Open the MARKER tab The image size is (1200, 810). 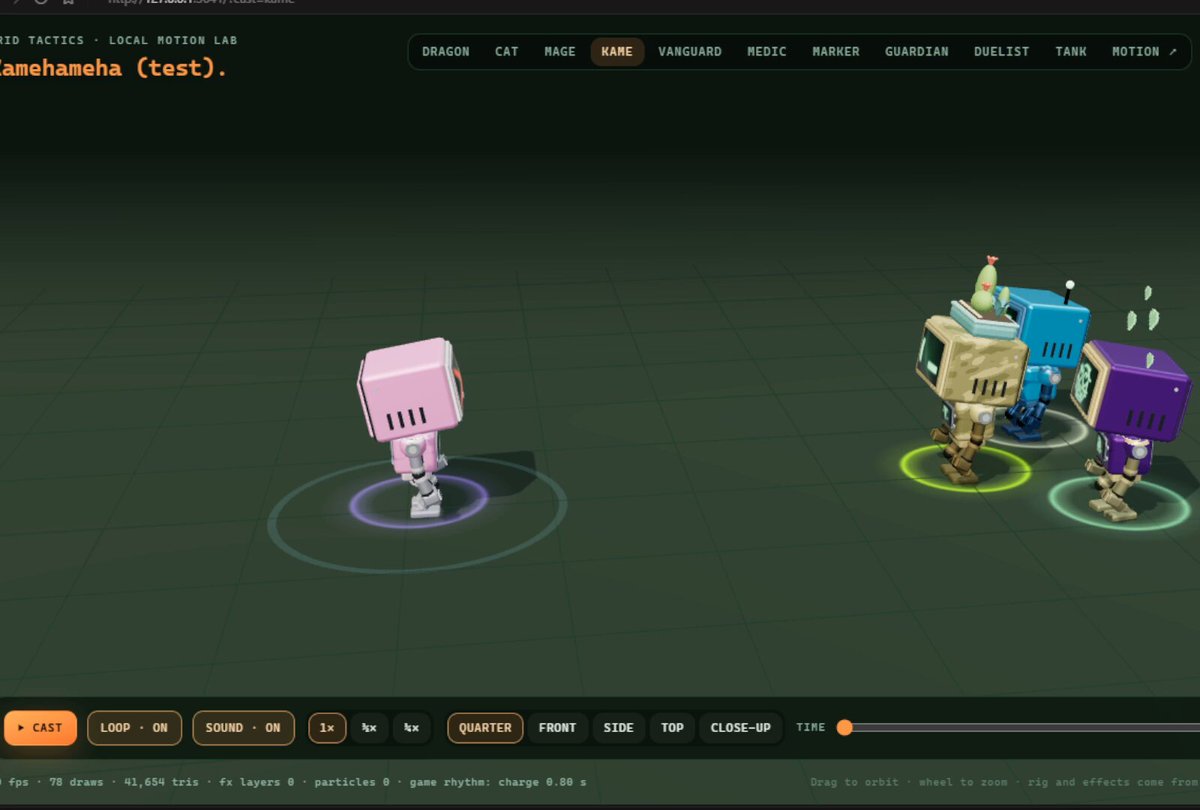835,52
